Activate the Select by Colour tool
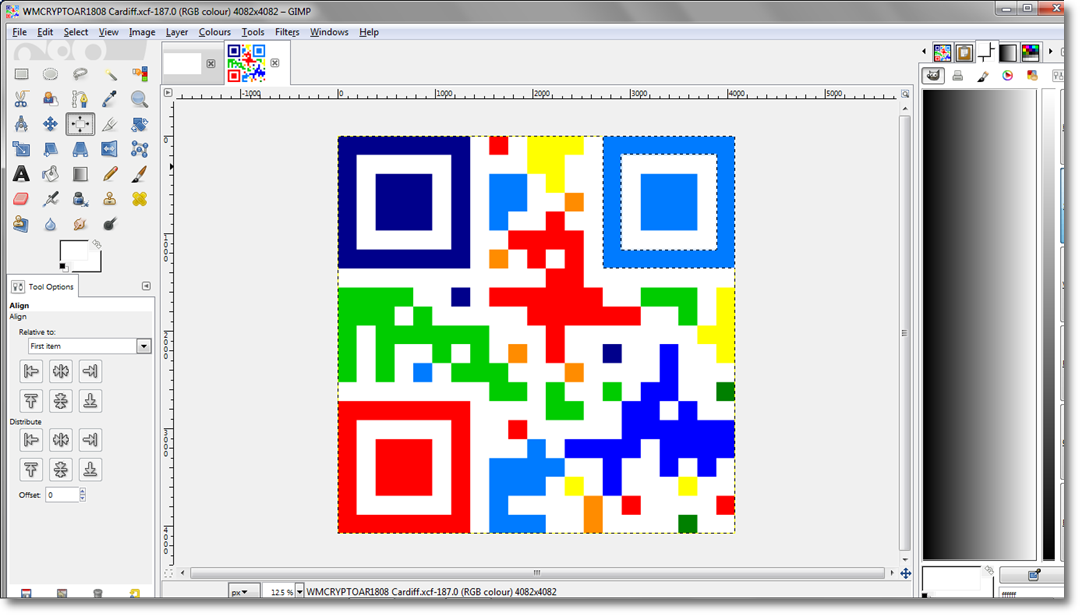1080x615 pixels. click(139, 74)
